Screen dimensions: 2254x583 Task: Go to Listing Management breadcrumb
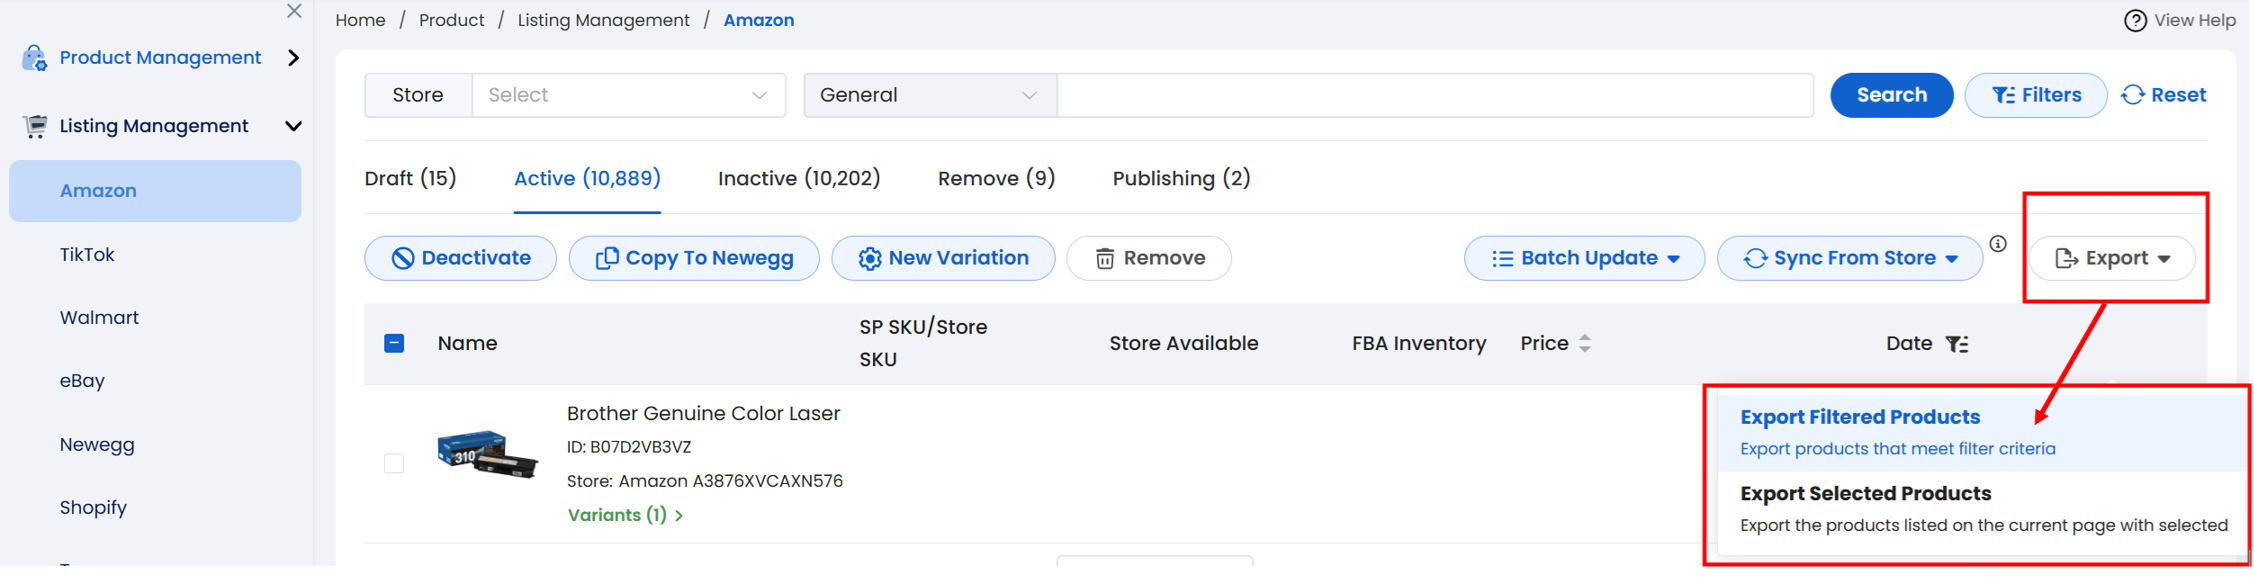[x=603, y=20]
